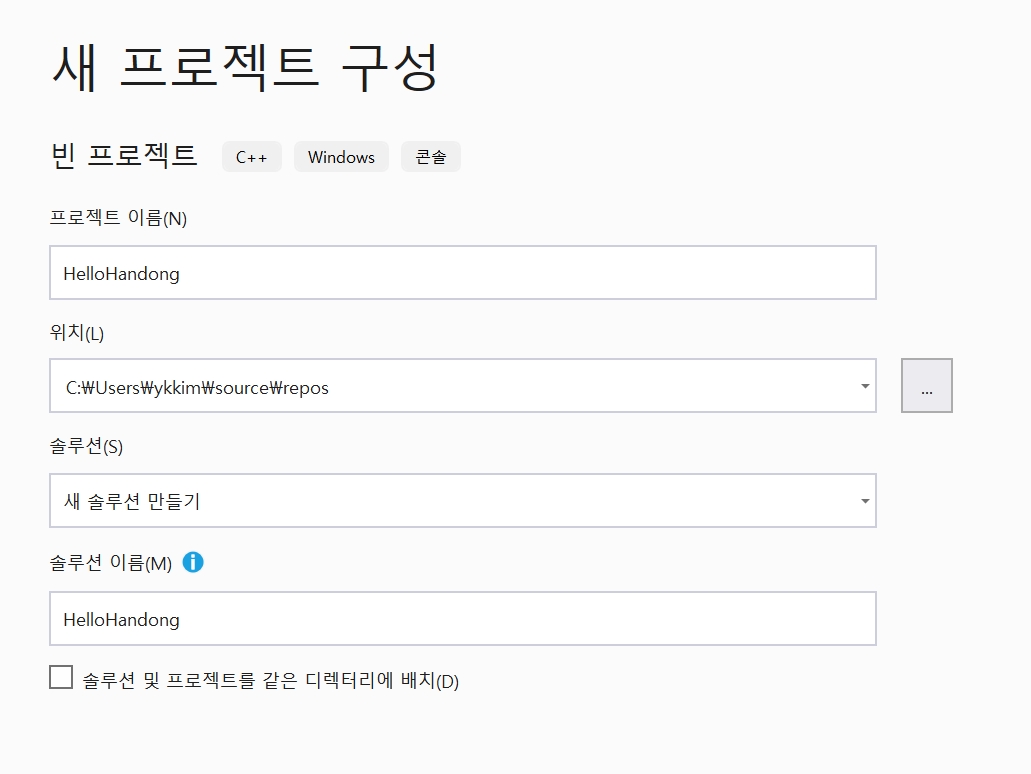1031x774 pixels.
Task: Browse for location with the ... button
Action: [926, 386]
